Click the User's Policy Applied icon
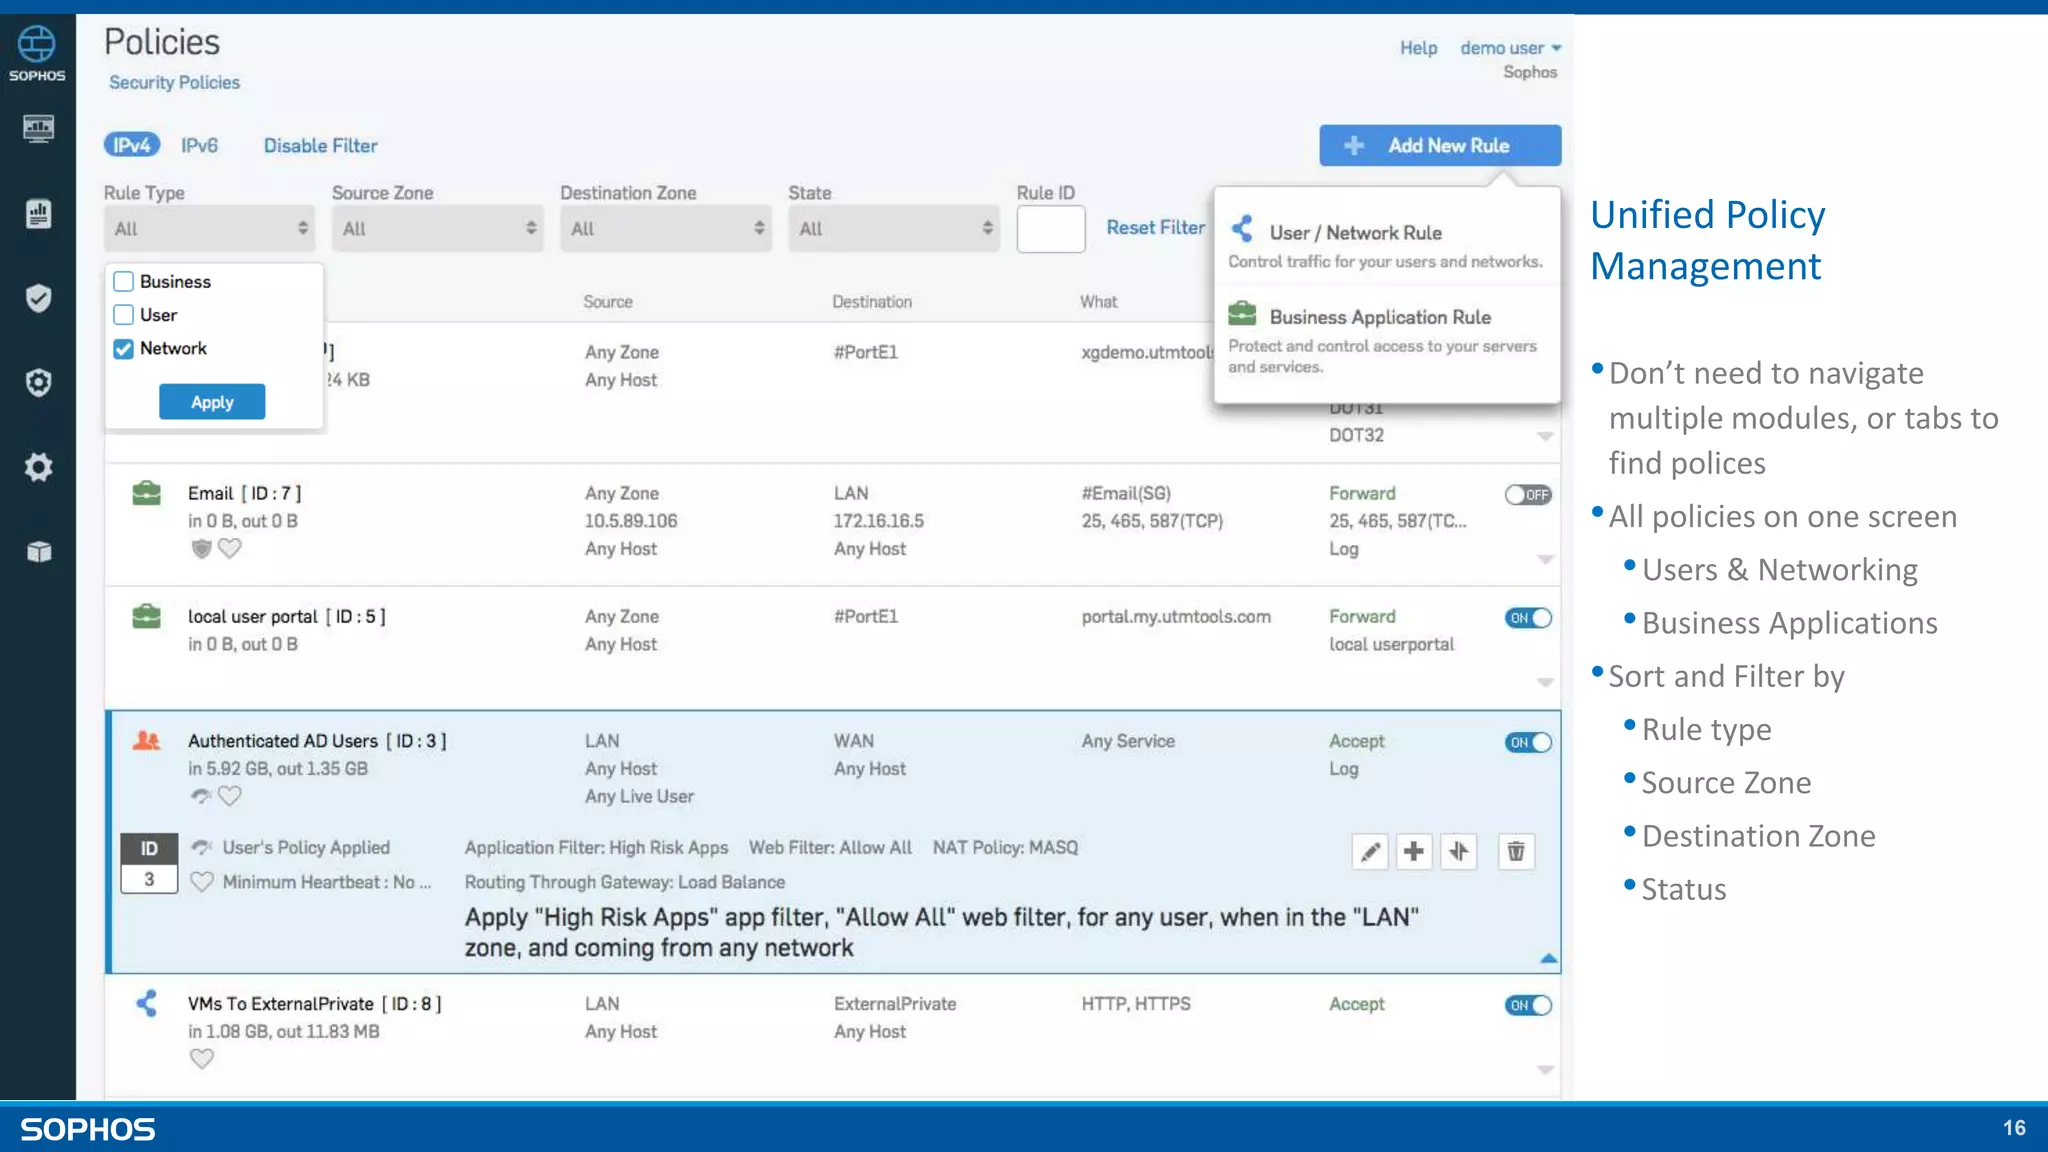 point(201,847)
